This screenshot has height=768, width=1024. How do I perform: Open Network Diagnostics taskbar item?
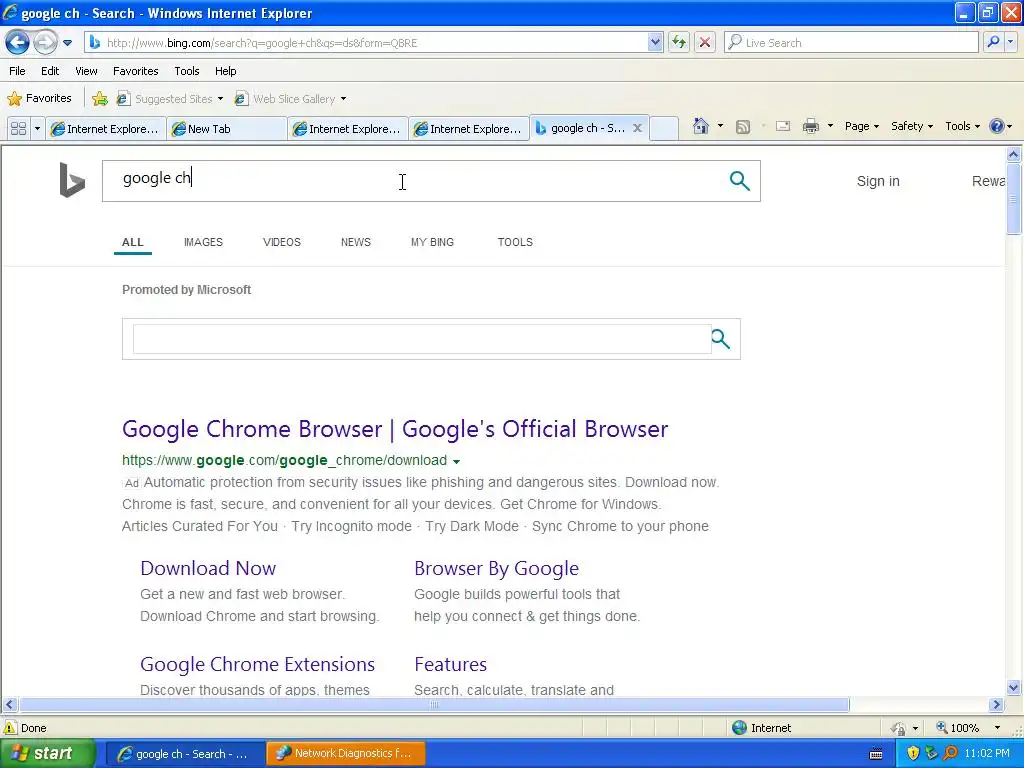(345, 753)
